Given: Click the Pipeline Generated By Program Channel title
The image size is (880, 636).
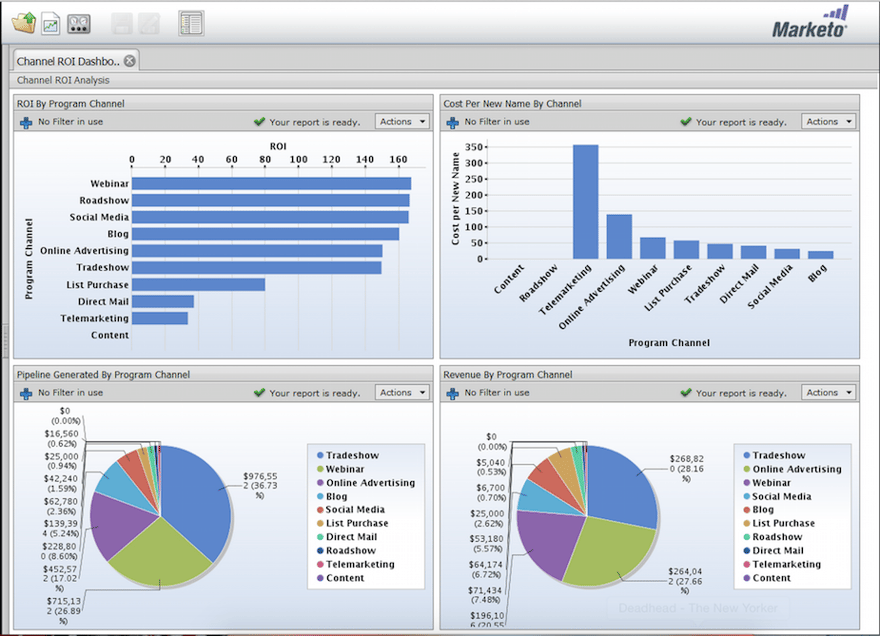Looking at the screenshot, I should click(x=103, y=374).
